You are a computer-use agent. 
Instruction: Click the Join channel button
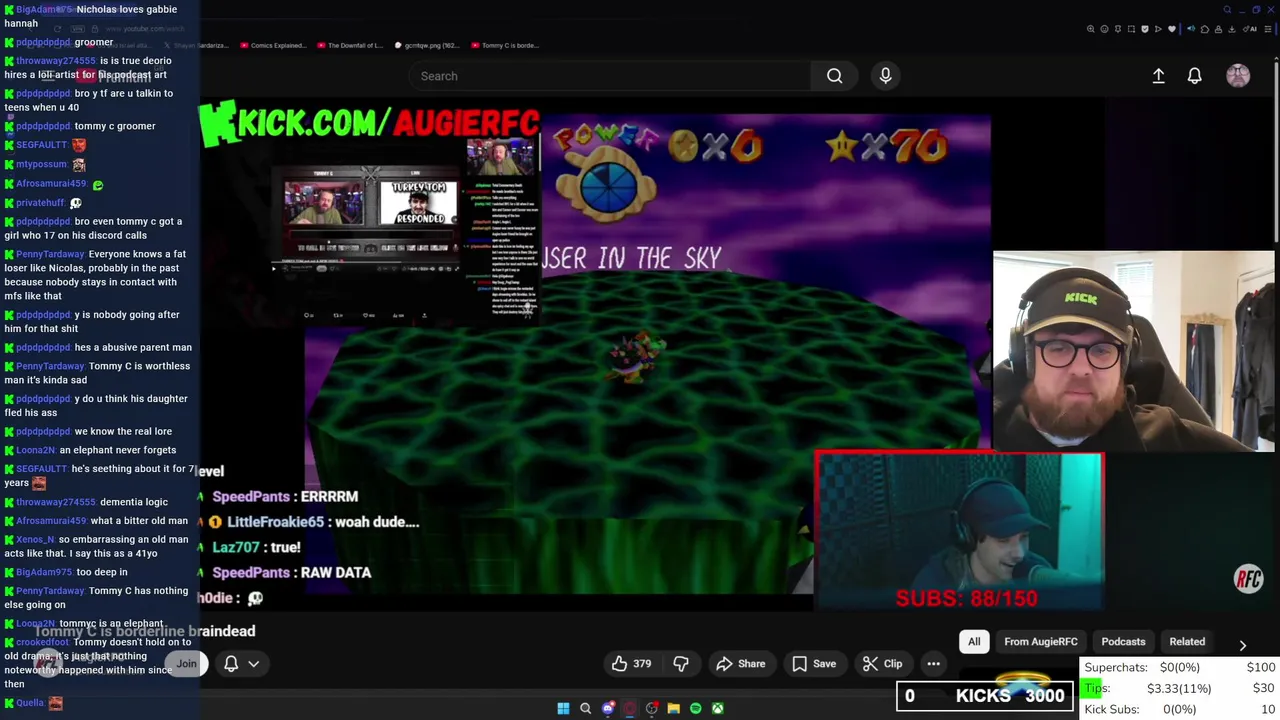(186, 663)
